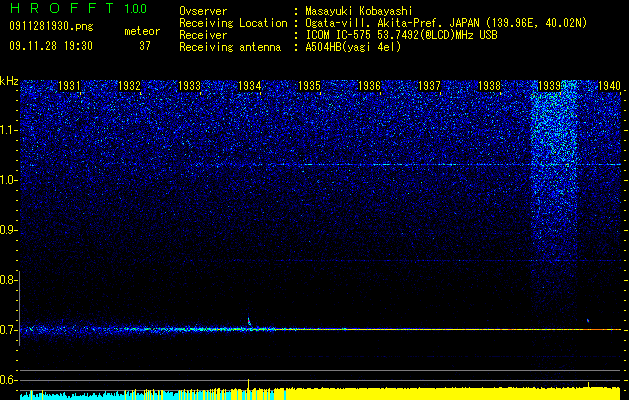This screenshot has width=629, height=400.
Task: Click the 1.0 kHz axis label
Action: point(8,180)
